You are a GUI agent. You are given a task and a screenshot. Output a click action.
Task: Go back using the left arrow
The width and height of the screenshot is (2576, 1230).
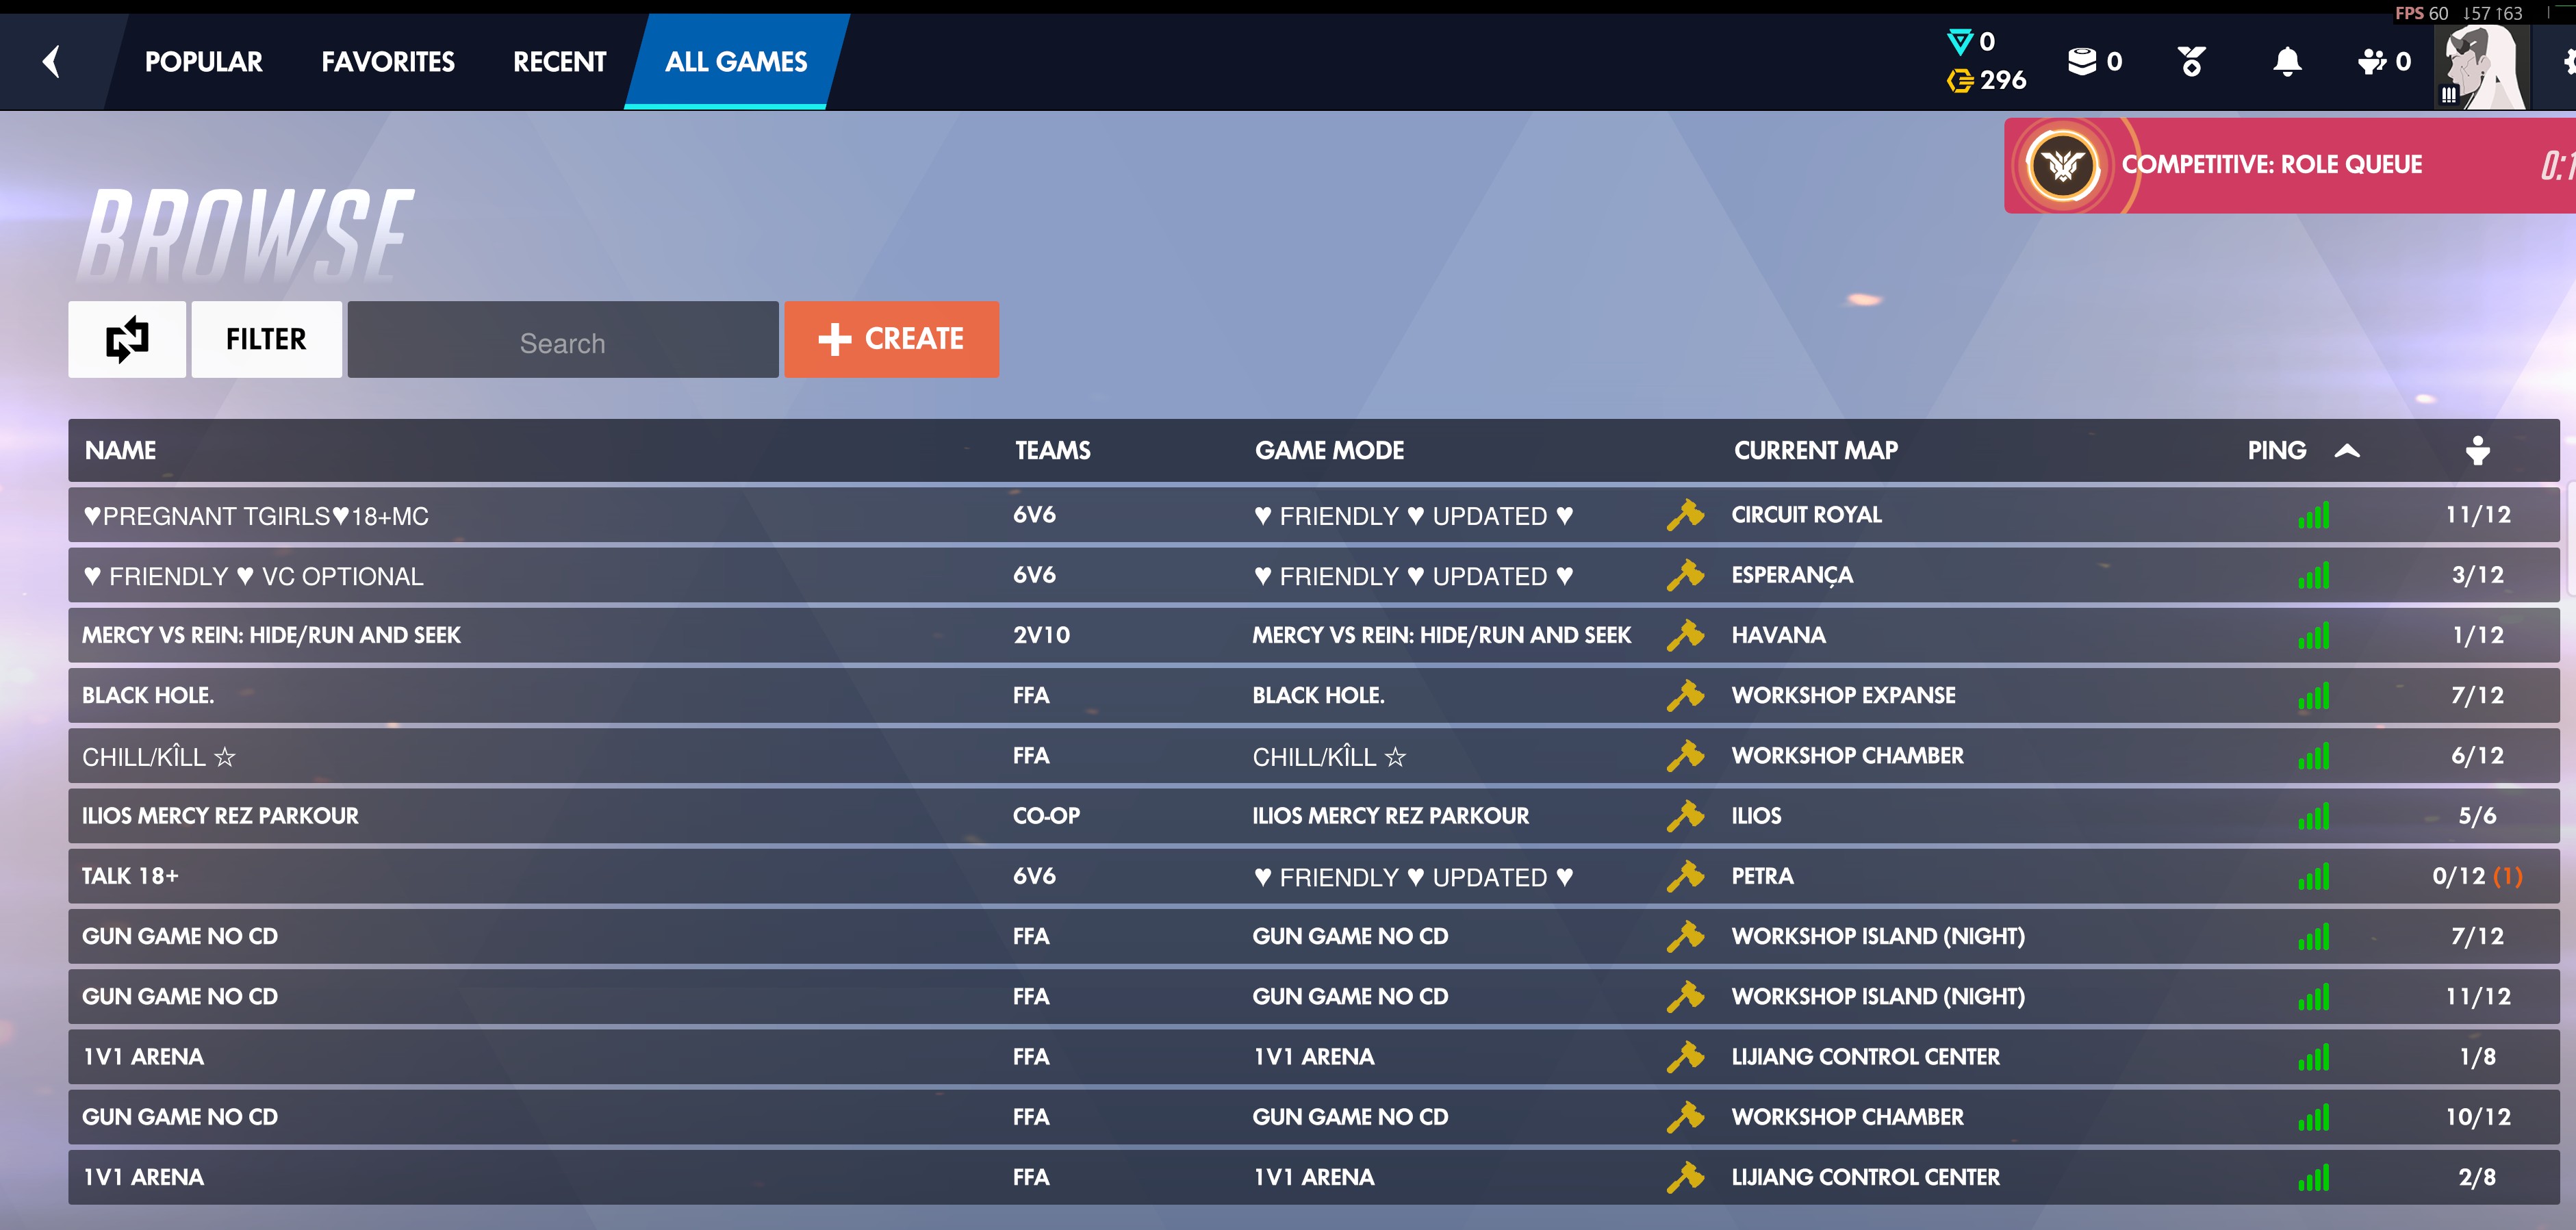(x=52, y=62)
